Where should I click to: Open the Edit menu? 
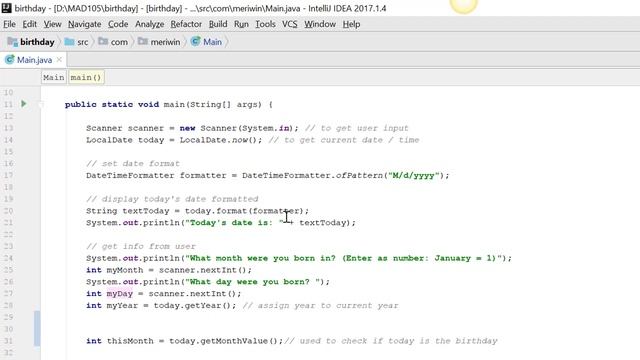[29, 24]
